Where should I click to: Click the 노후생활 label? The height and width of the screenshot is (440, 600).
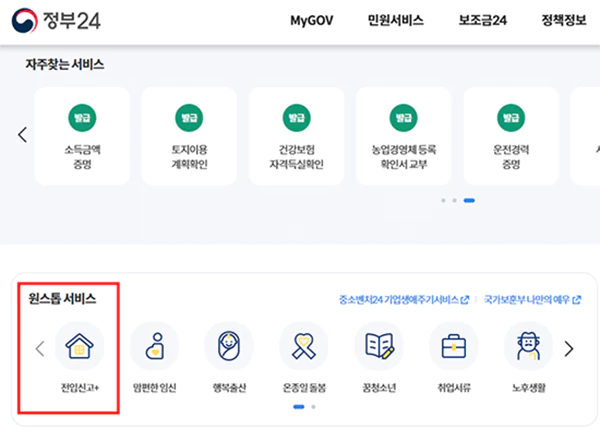(x=529, y=388)
